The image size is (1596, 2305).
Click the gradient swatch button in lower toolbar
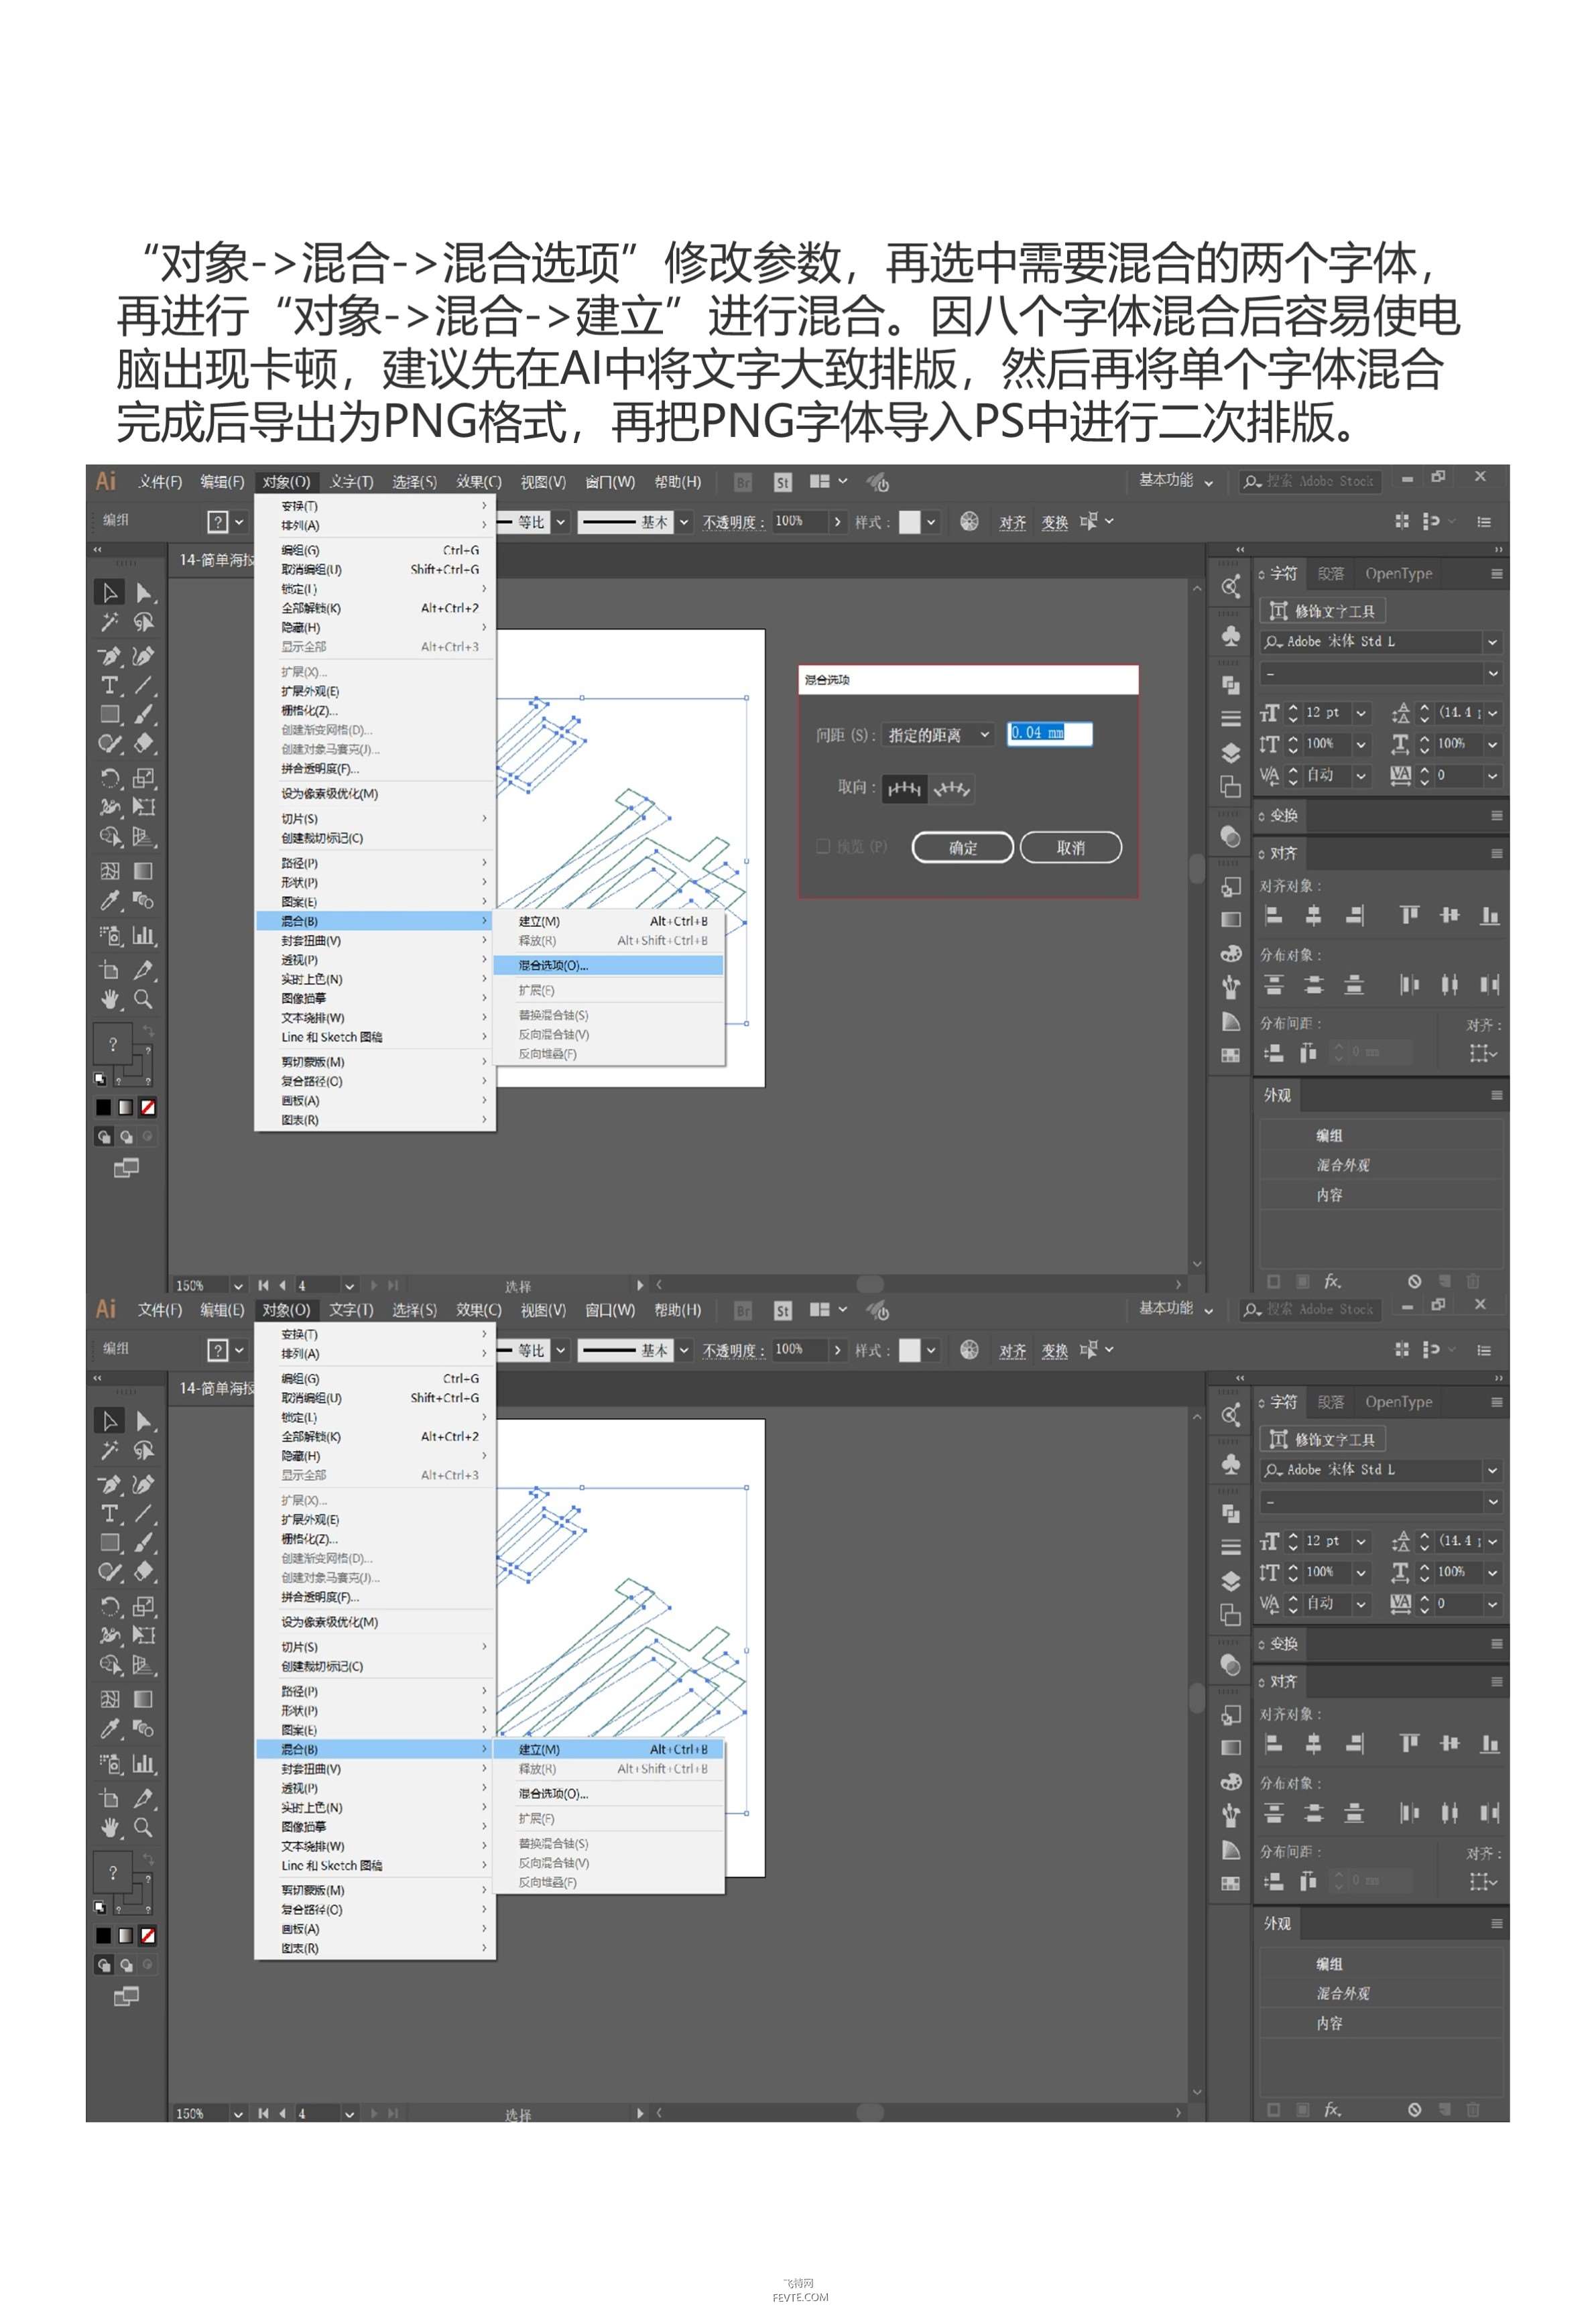click(x=126, y=1935)
